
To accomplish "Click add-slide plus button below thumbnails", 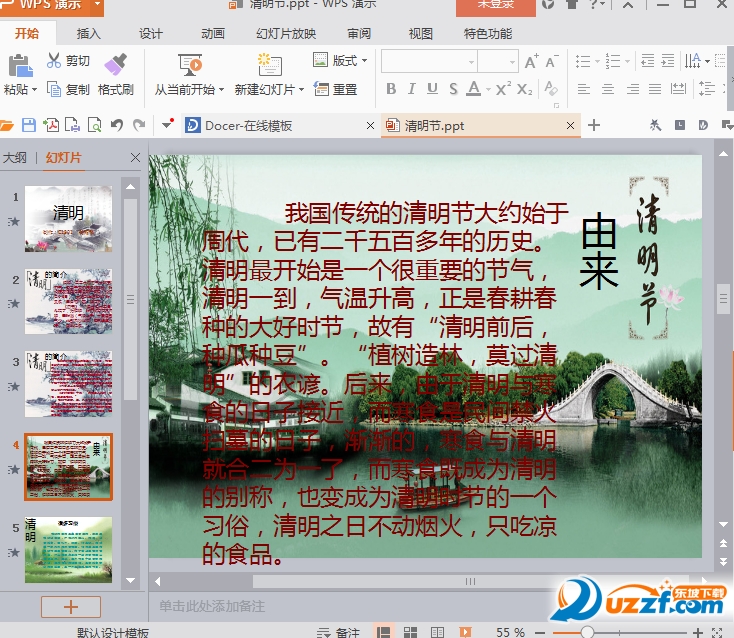I will coord(71,607).
